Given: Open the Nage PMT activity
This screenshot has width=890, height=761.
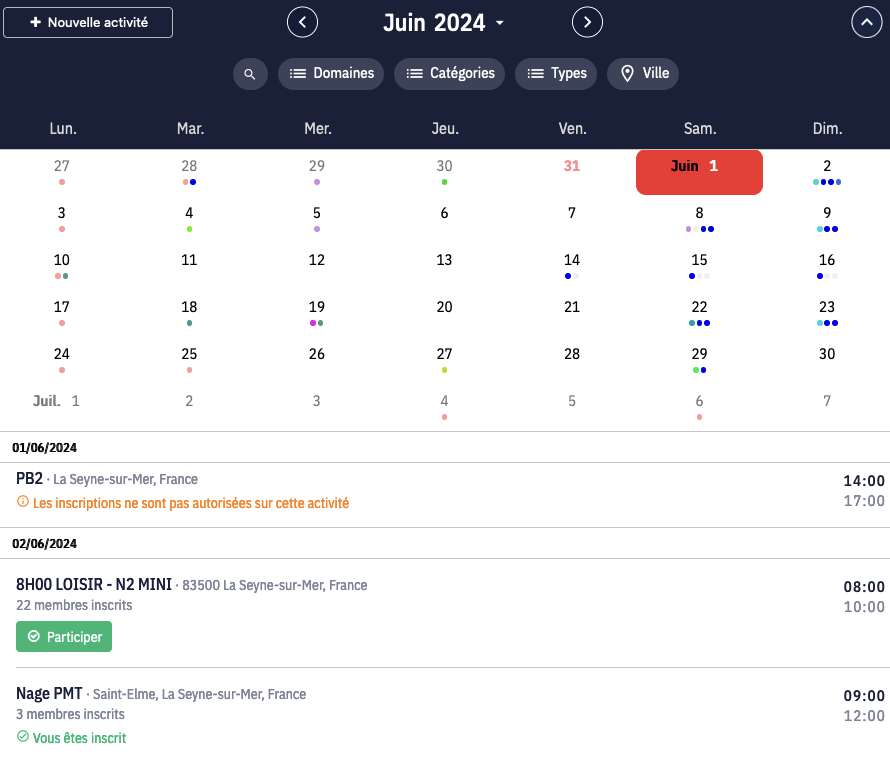Looking at the screenshot, I should click(49, 694).
